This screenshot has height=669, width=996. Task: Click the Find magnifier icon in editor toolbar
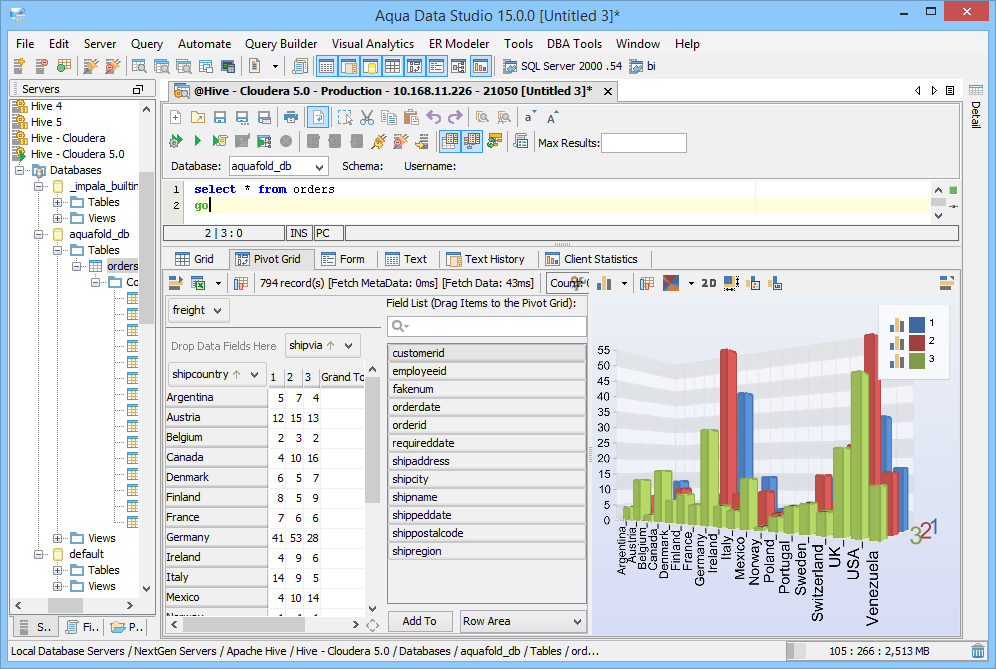tap(482, 118)
